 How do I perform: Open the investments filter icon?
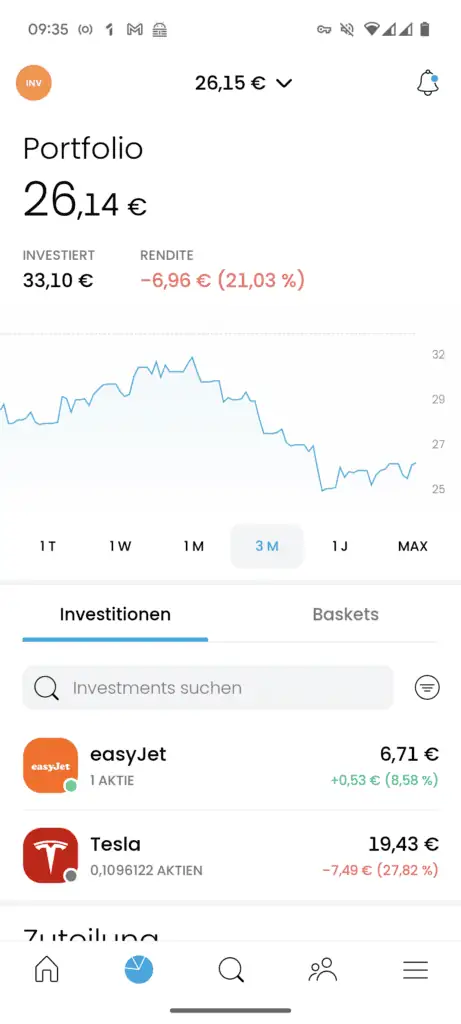pyautogui.click(x=427, y=687)
